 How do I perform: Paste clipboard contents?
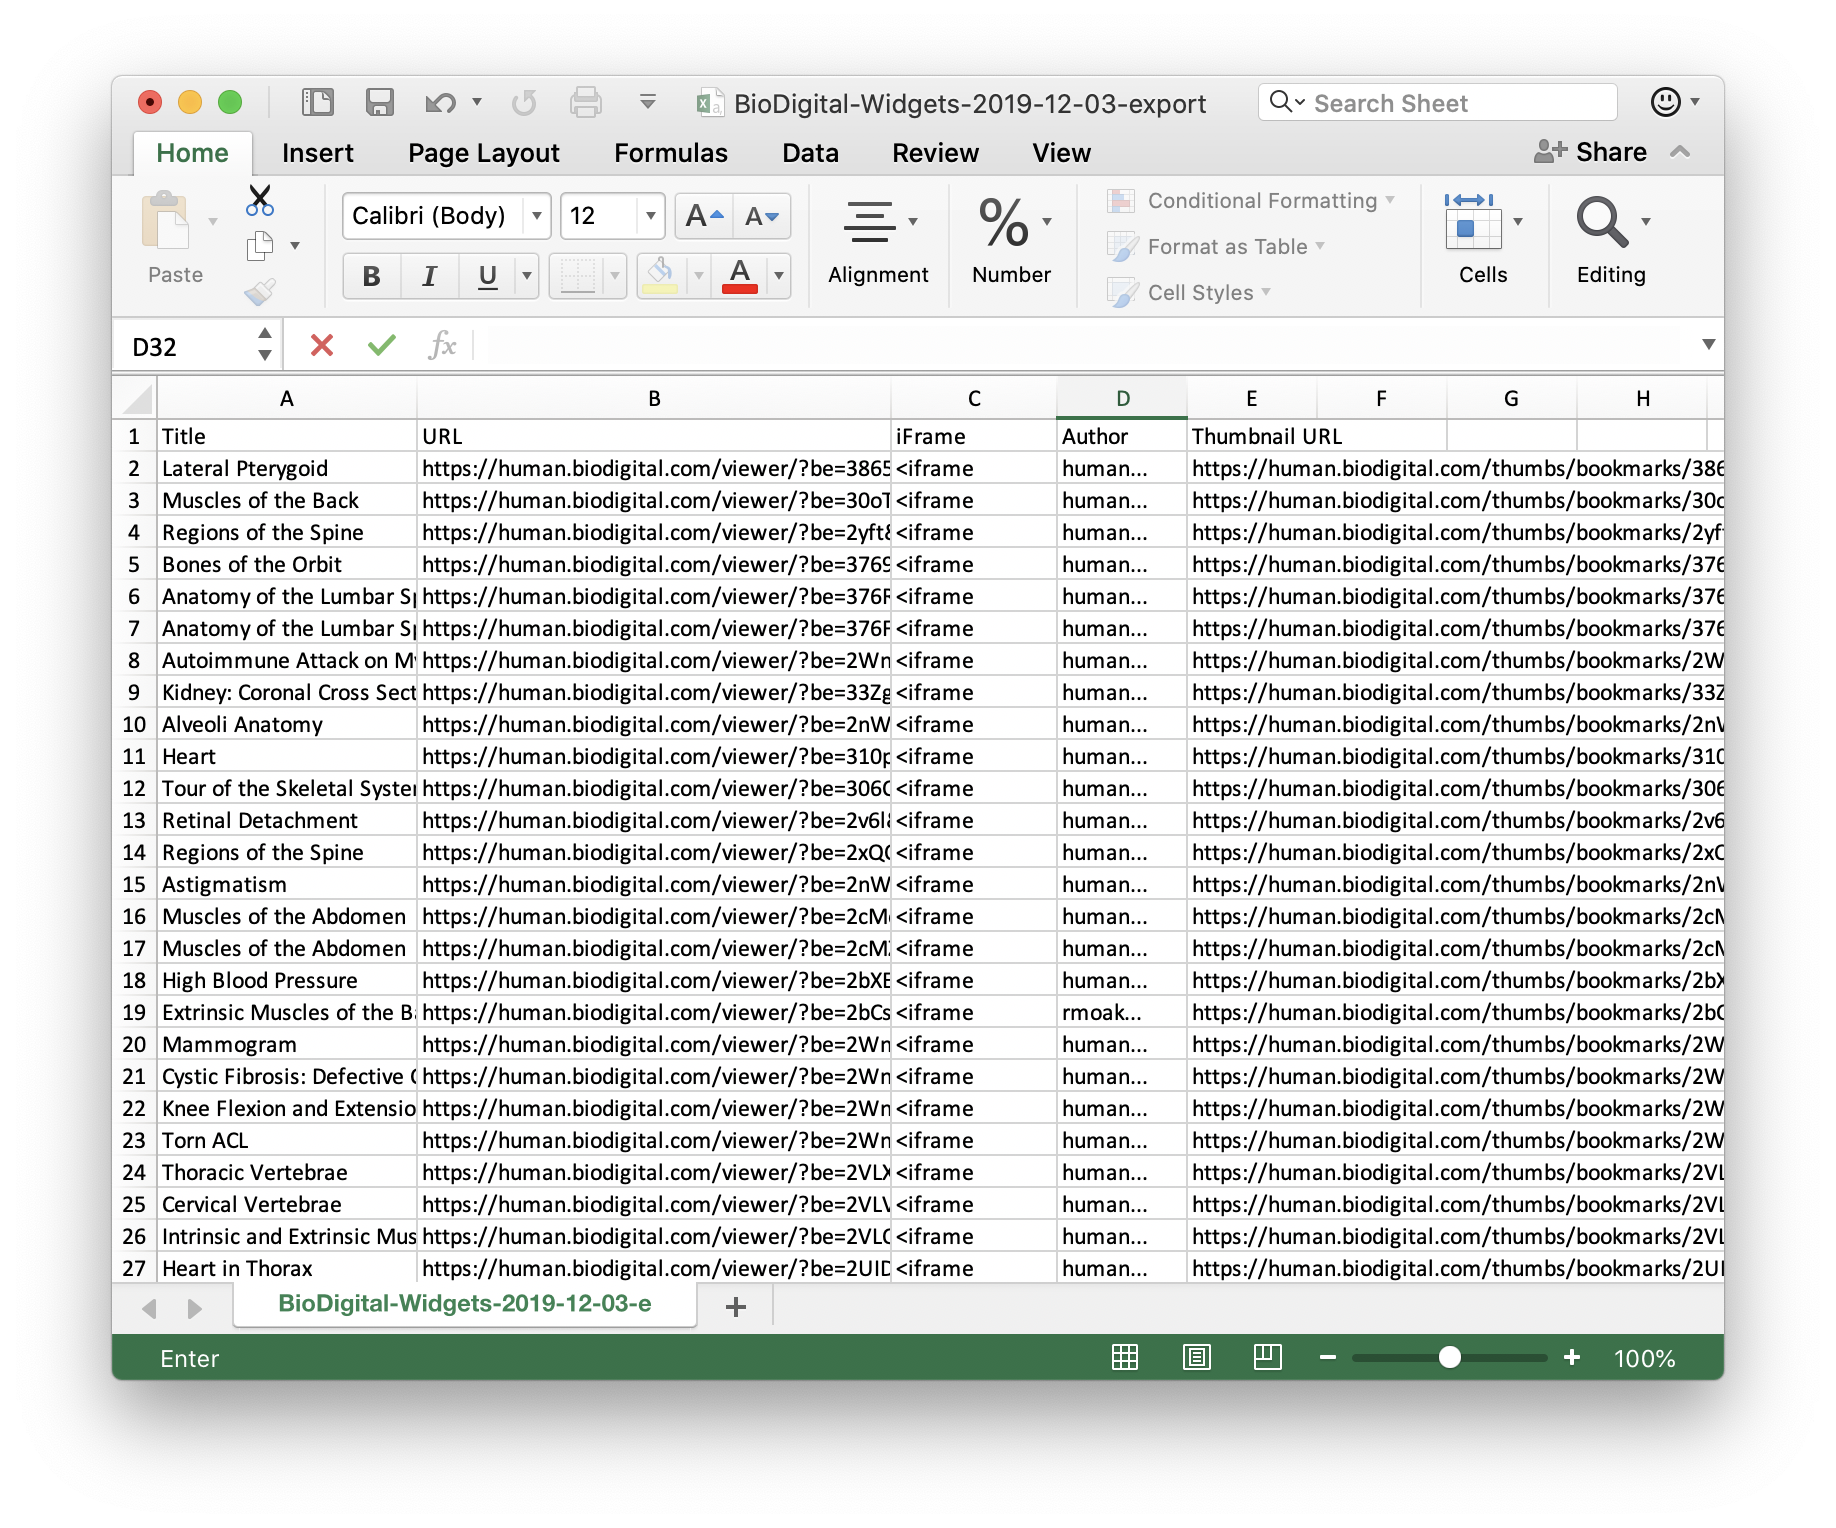point(175,238)
